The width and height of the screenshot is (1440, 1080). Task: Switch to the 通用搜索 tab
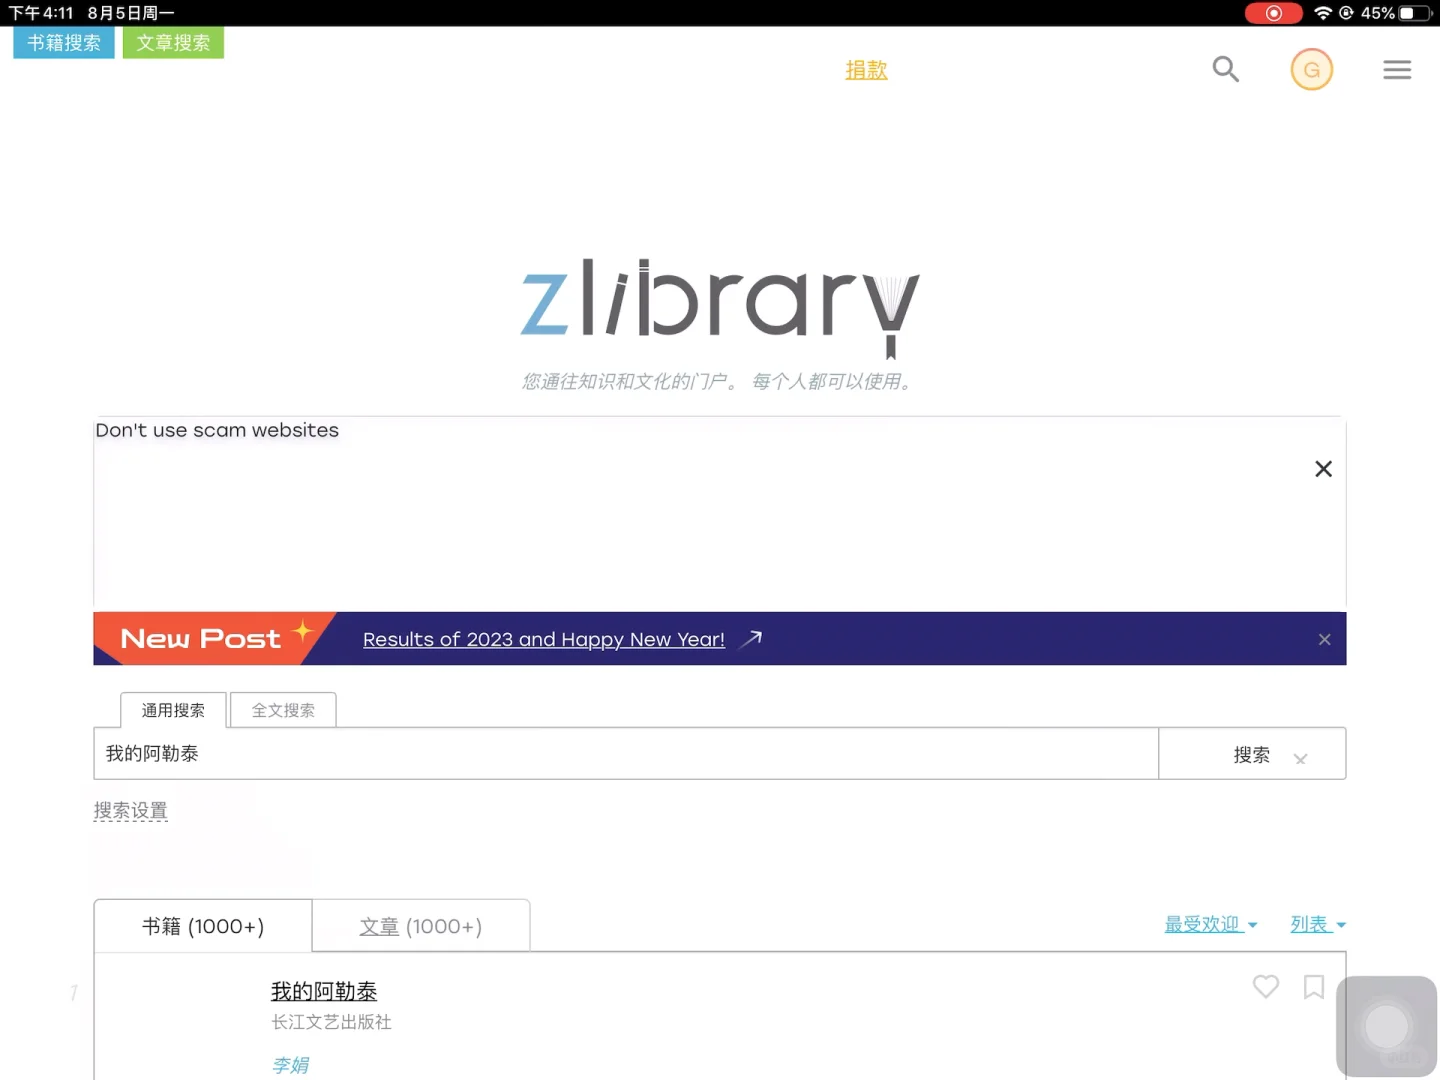[173, 710]
